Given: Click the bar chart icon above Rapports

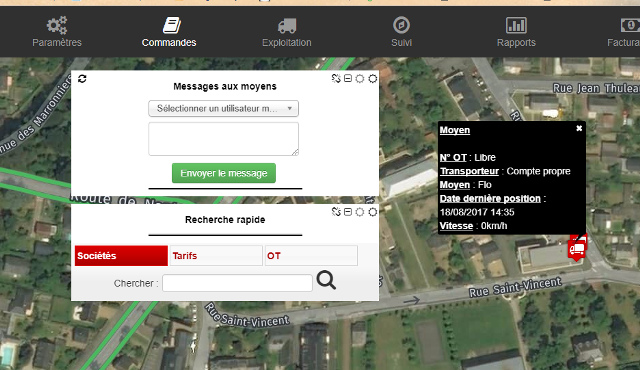Looking at the screenshot, I should [516, 25].
